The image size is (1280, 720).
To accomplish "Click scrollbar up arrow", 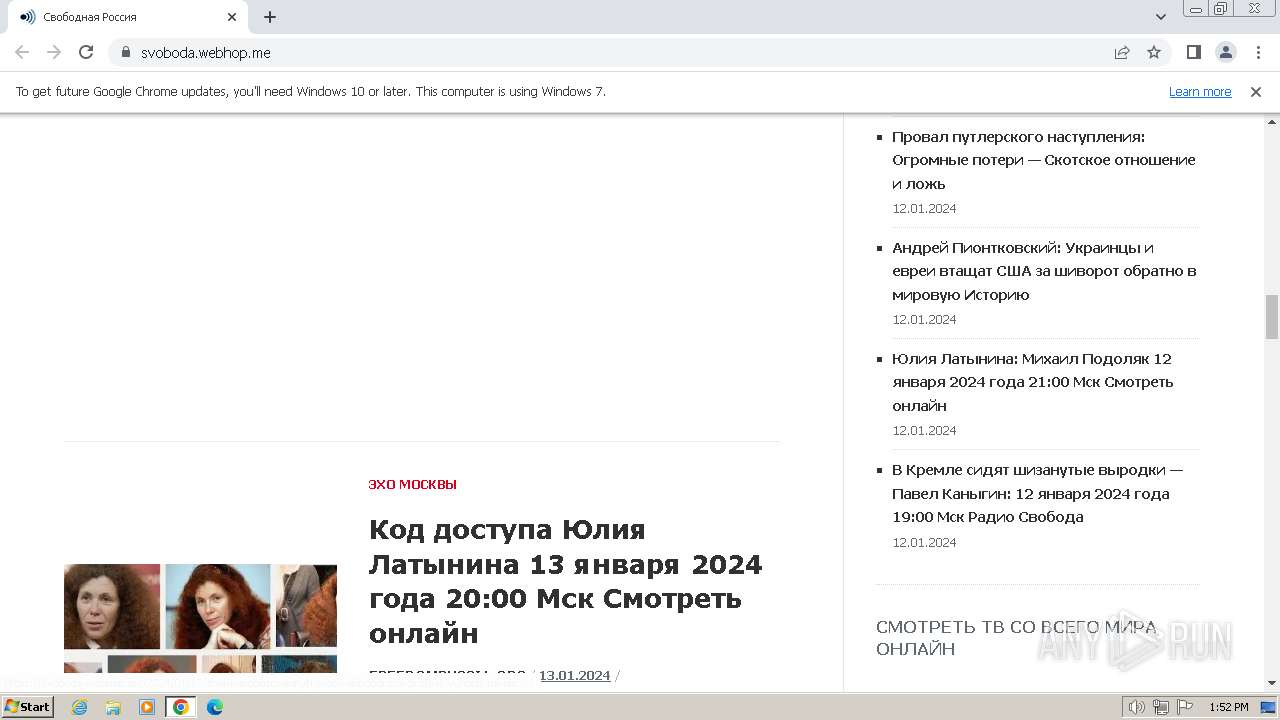I will pyautogui.click(x=1272, y=121).
